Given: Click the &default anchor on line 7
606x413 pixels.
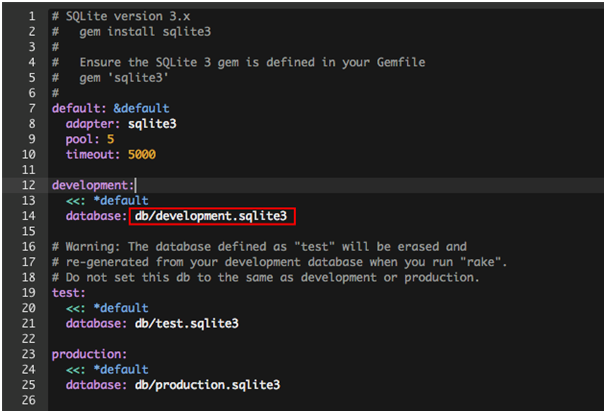Looking at the screenshot, I should (141, 108).
